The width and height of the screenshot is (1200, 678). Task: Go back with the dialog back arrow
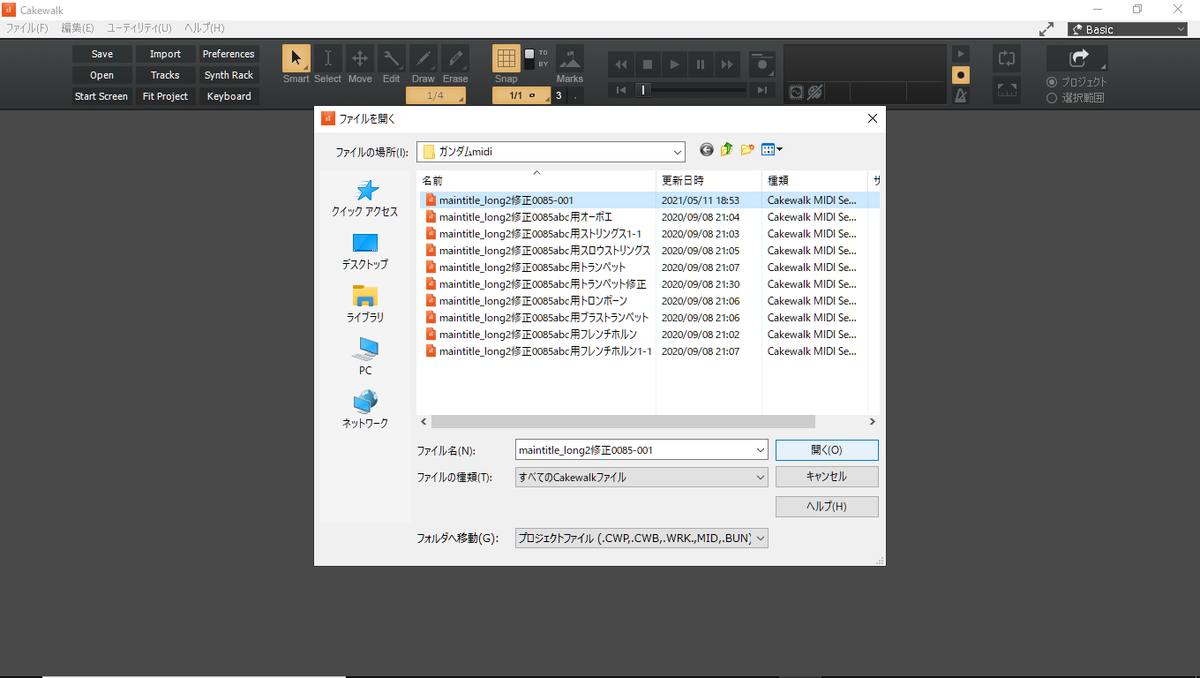[707, 150]
